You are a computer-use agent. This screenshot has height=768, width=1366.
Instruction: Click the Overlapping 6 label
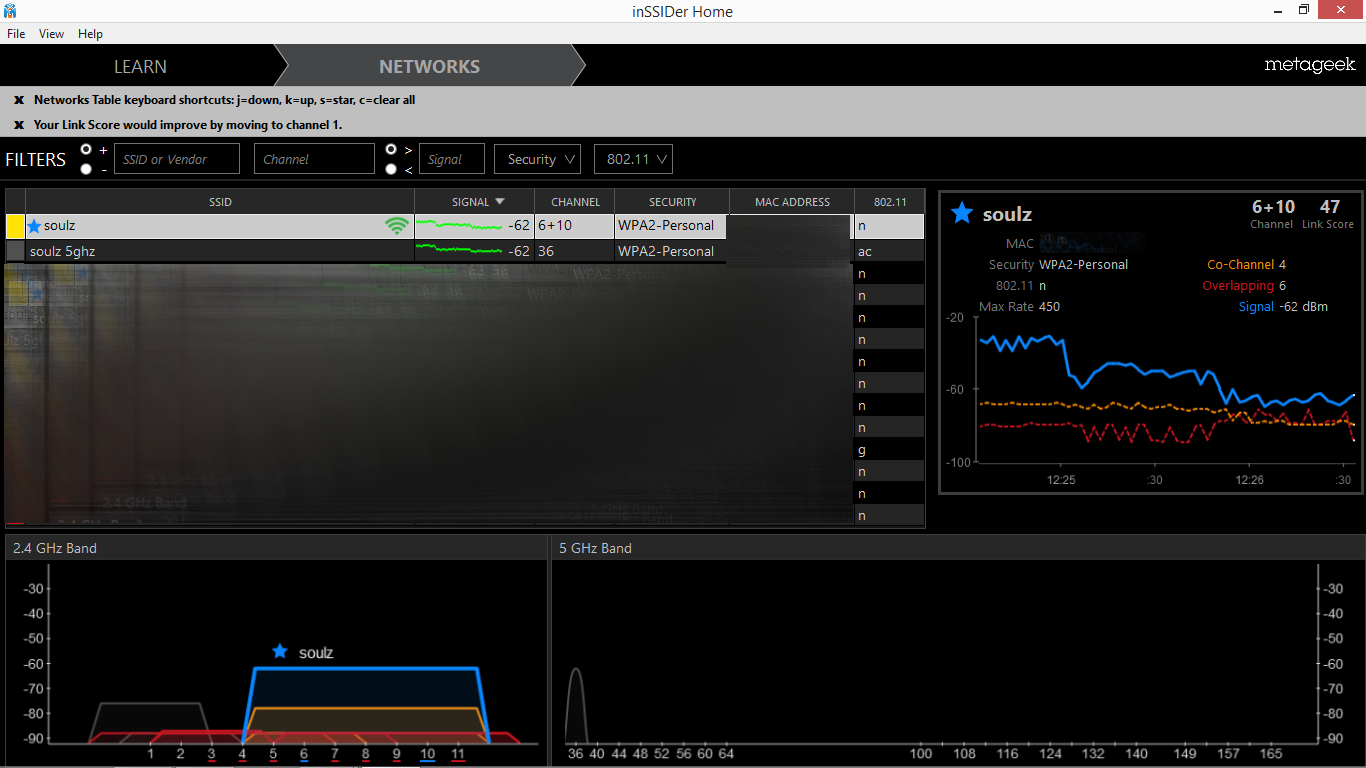[x=1244, y=286]
